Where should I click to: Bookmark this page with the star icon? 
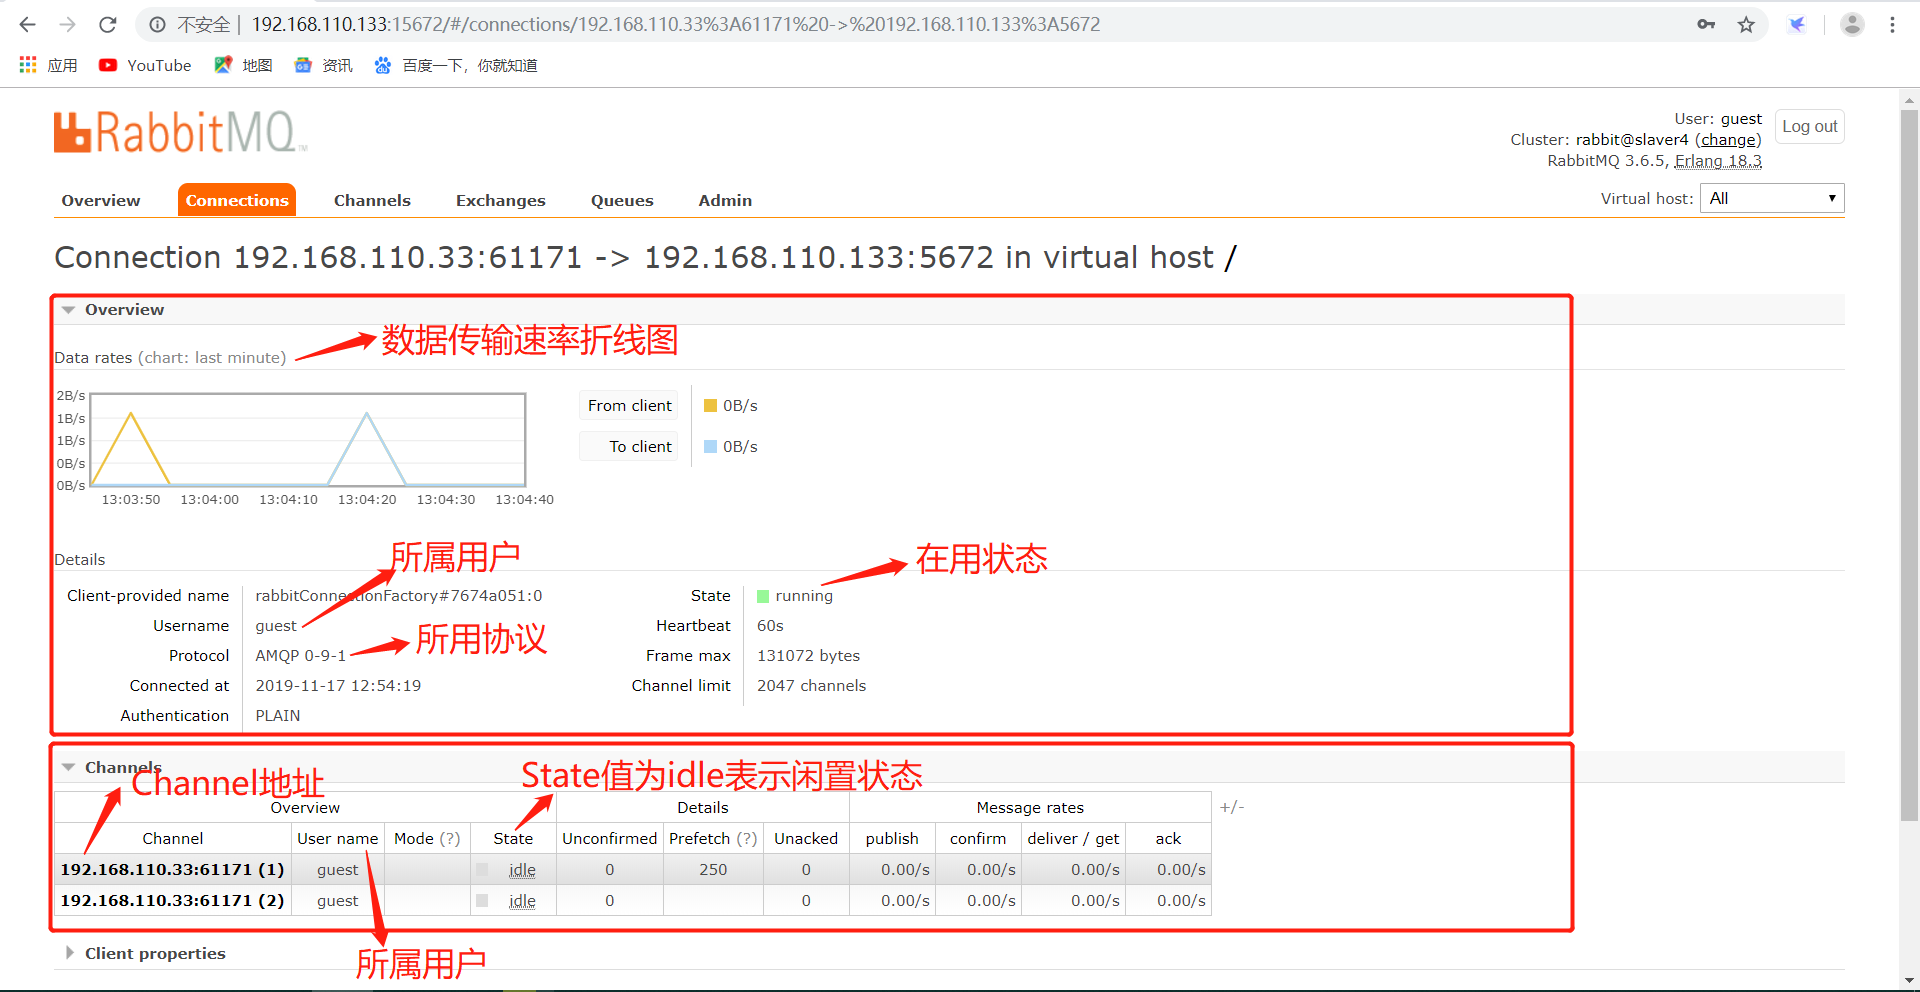pos(1746,24)
